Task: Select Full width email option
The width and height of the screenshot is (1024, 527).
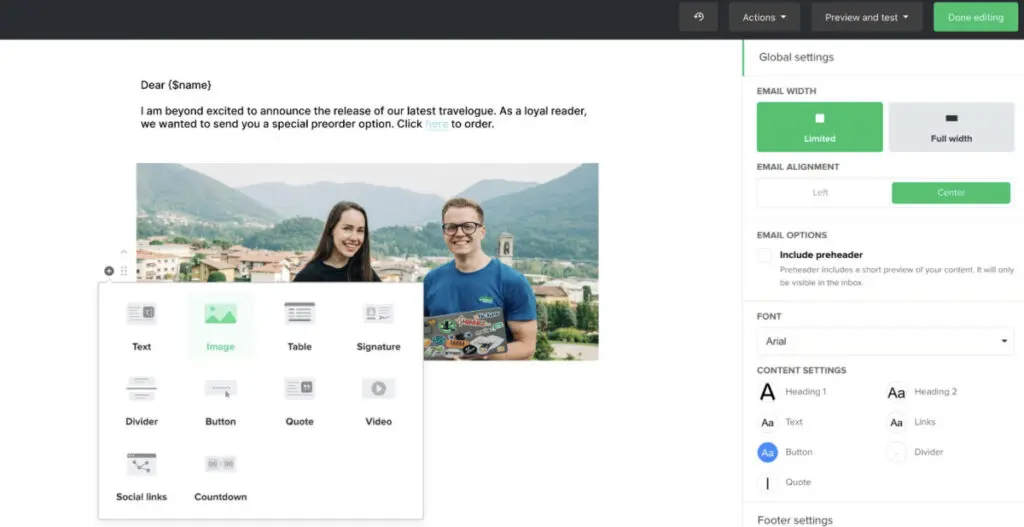Action: [x=952, y=127]
